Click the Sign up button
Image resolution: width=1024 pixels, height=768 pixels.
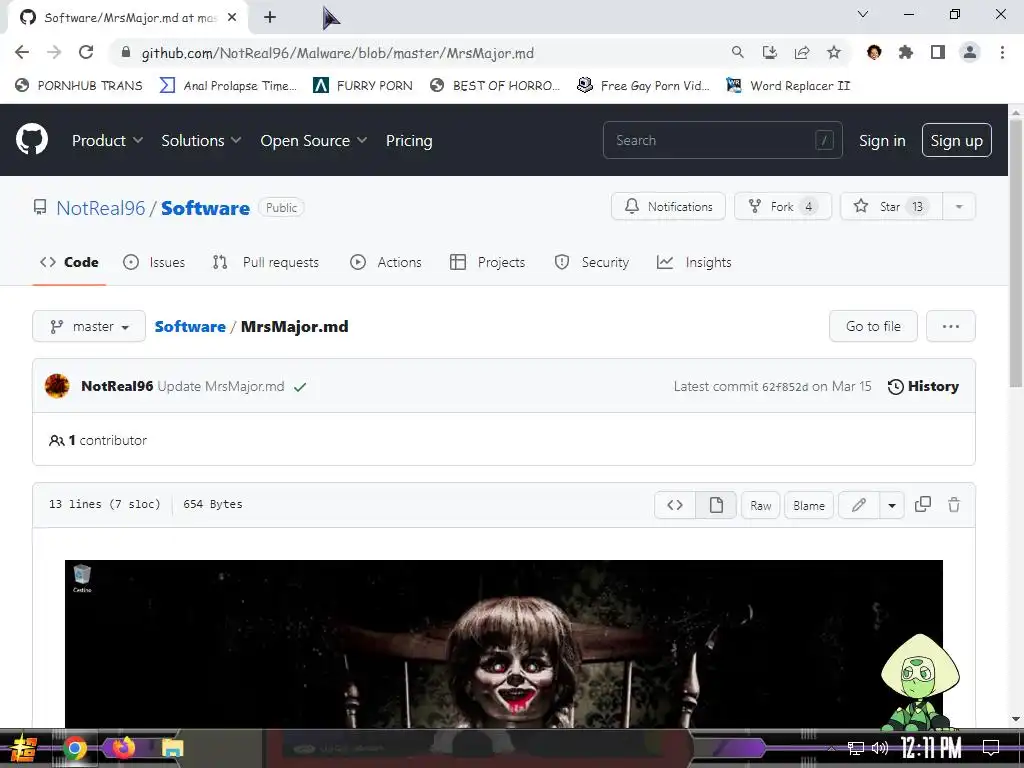tap(956, 140)
